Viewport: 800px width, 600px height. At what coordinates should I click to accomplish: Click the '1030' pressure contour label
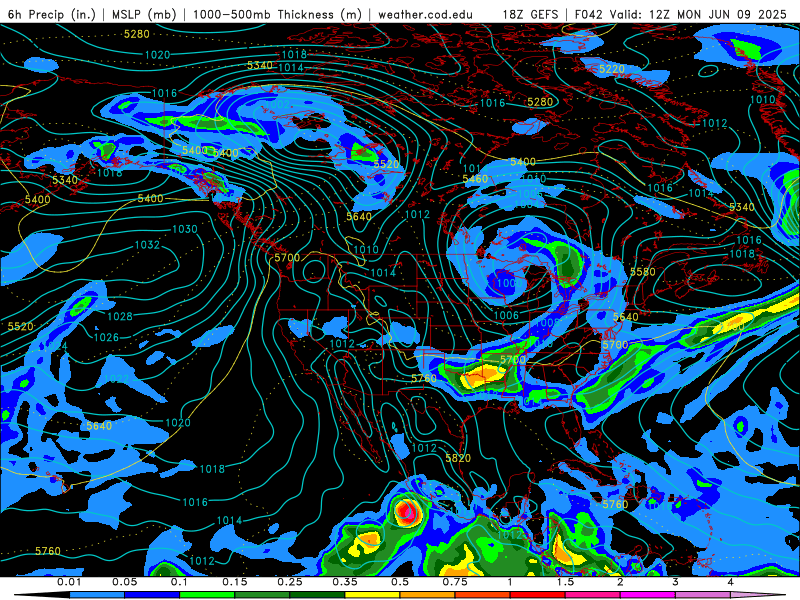pos(185,229)
